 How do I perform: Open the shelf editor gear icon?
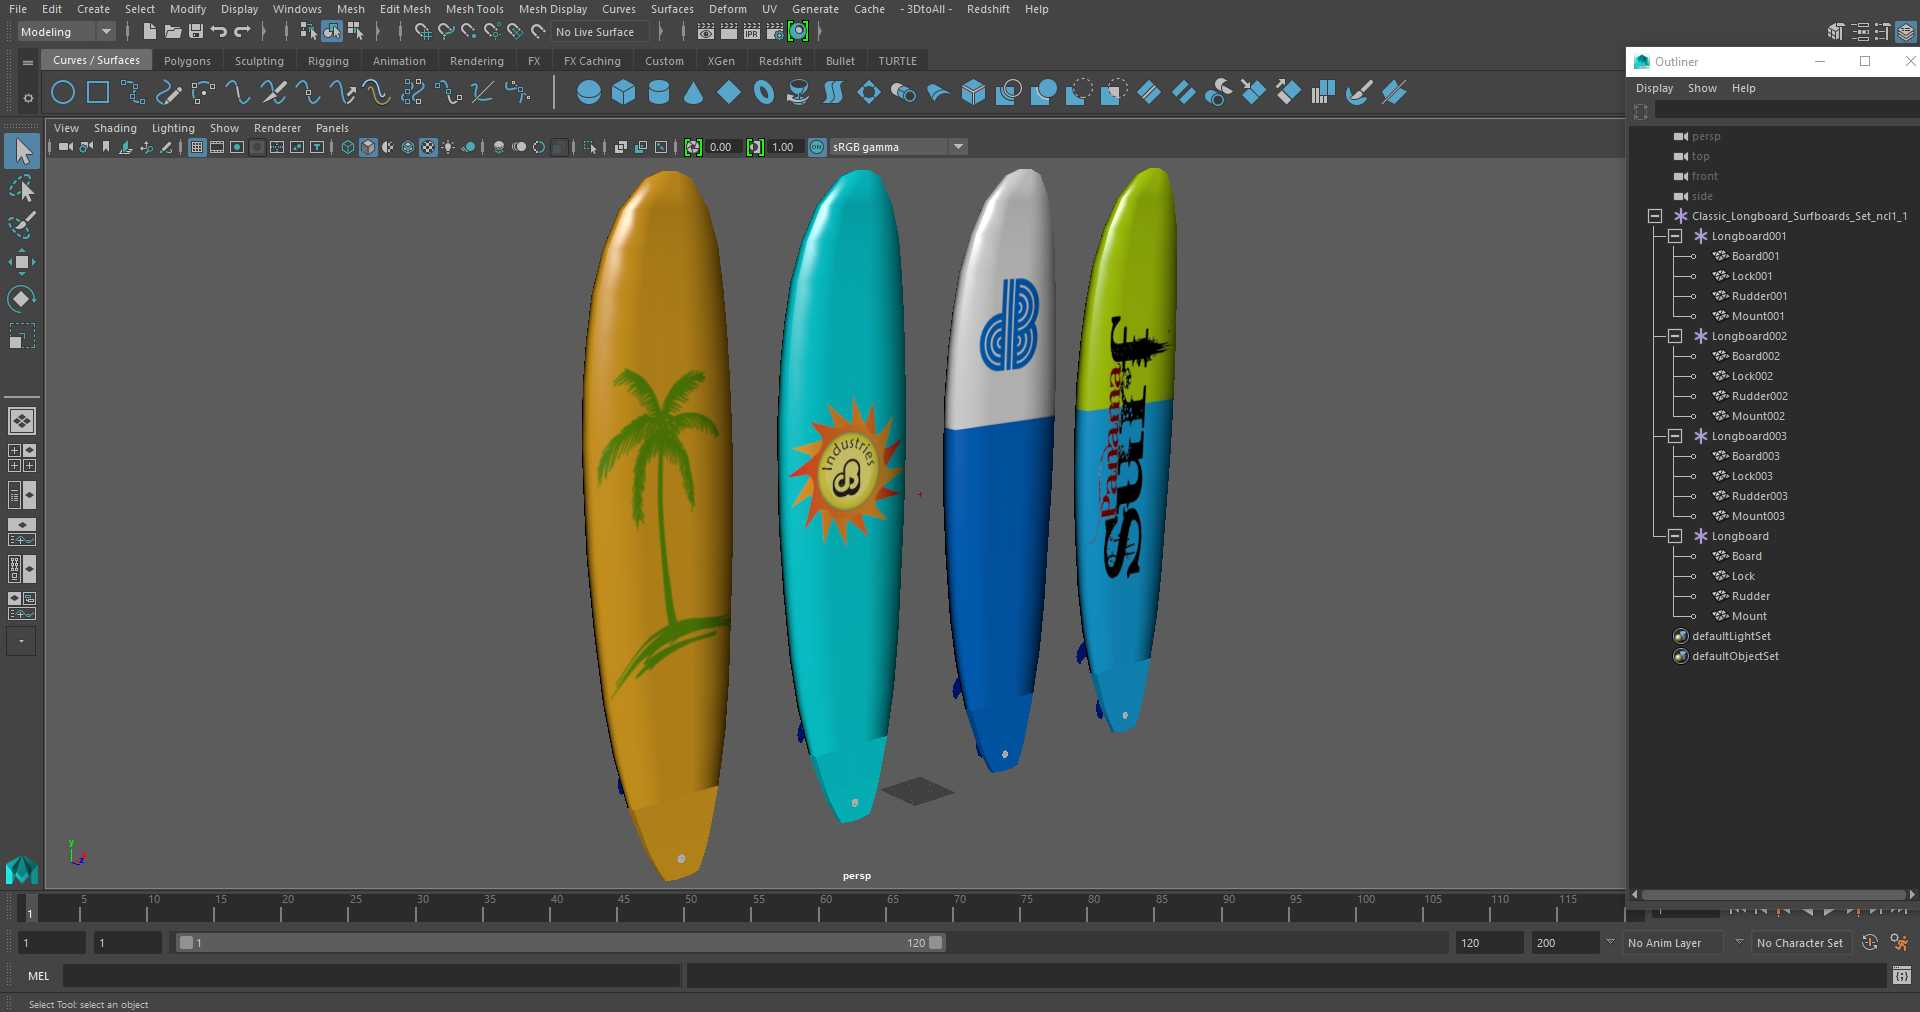tap(28, 98)
